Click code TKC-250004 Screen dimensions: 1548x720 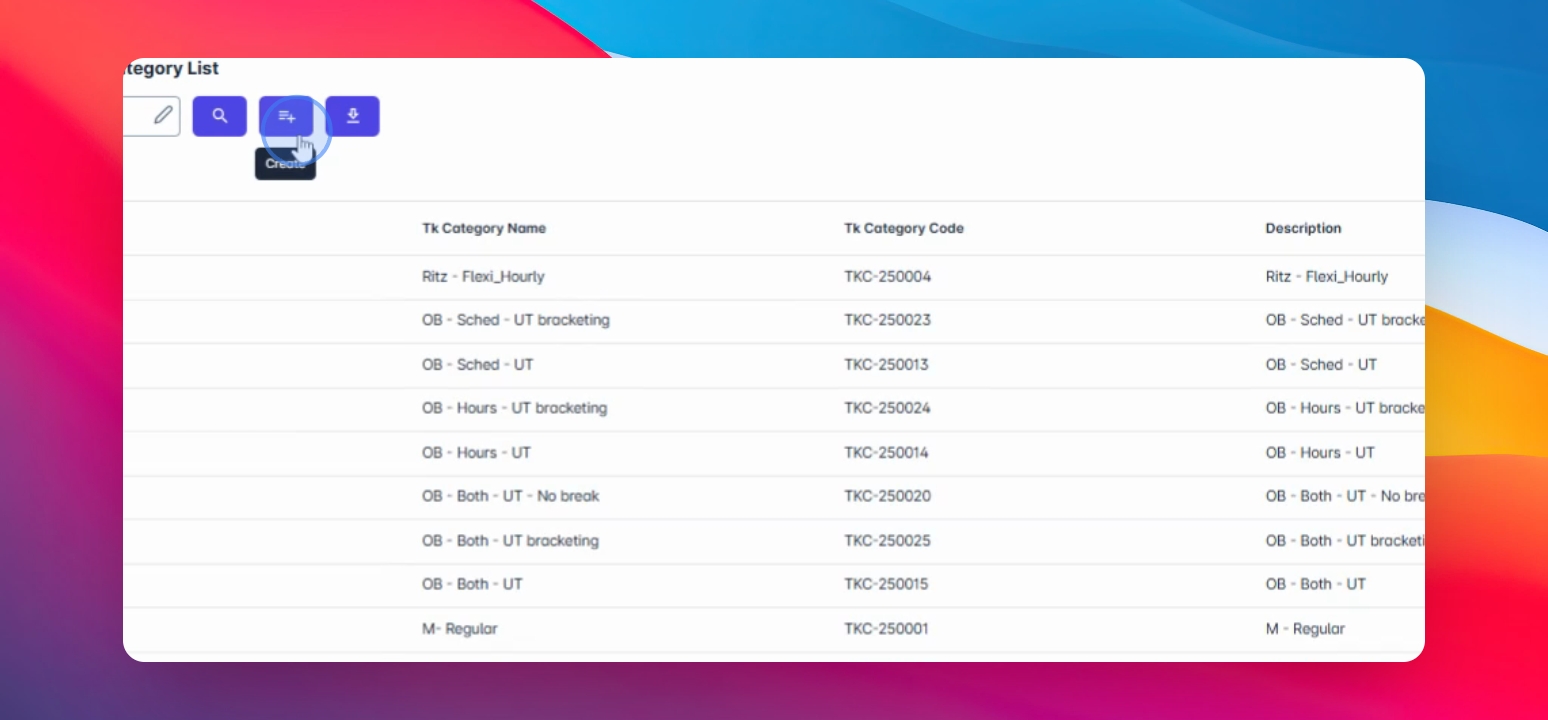[x=887, y=276]
